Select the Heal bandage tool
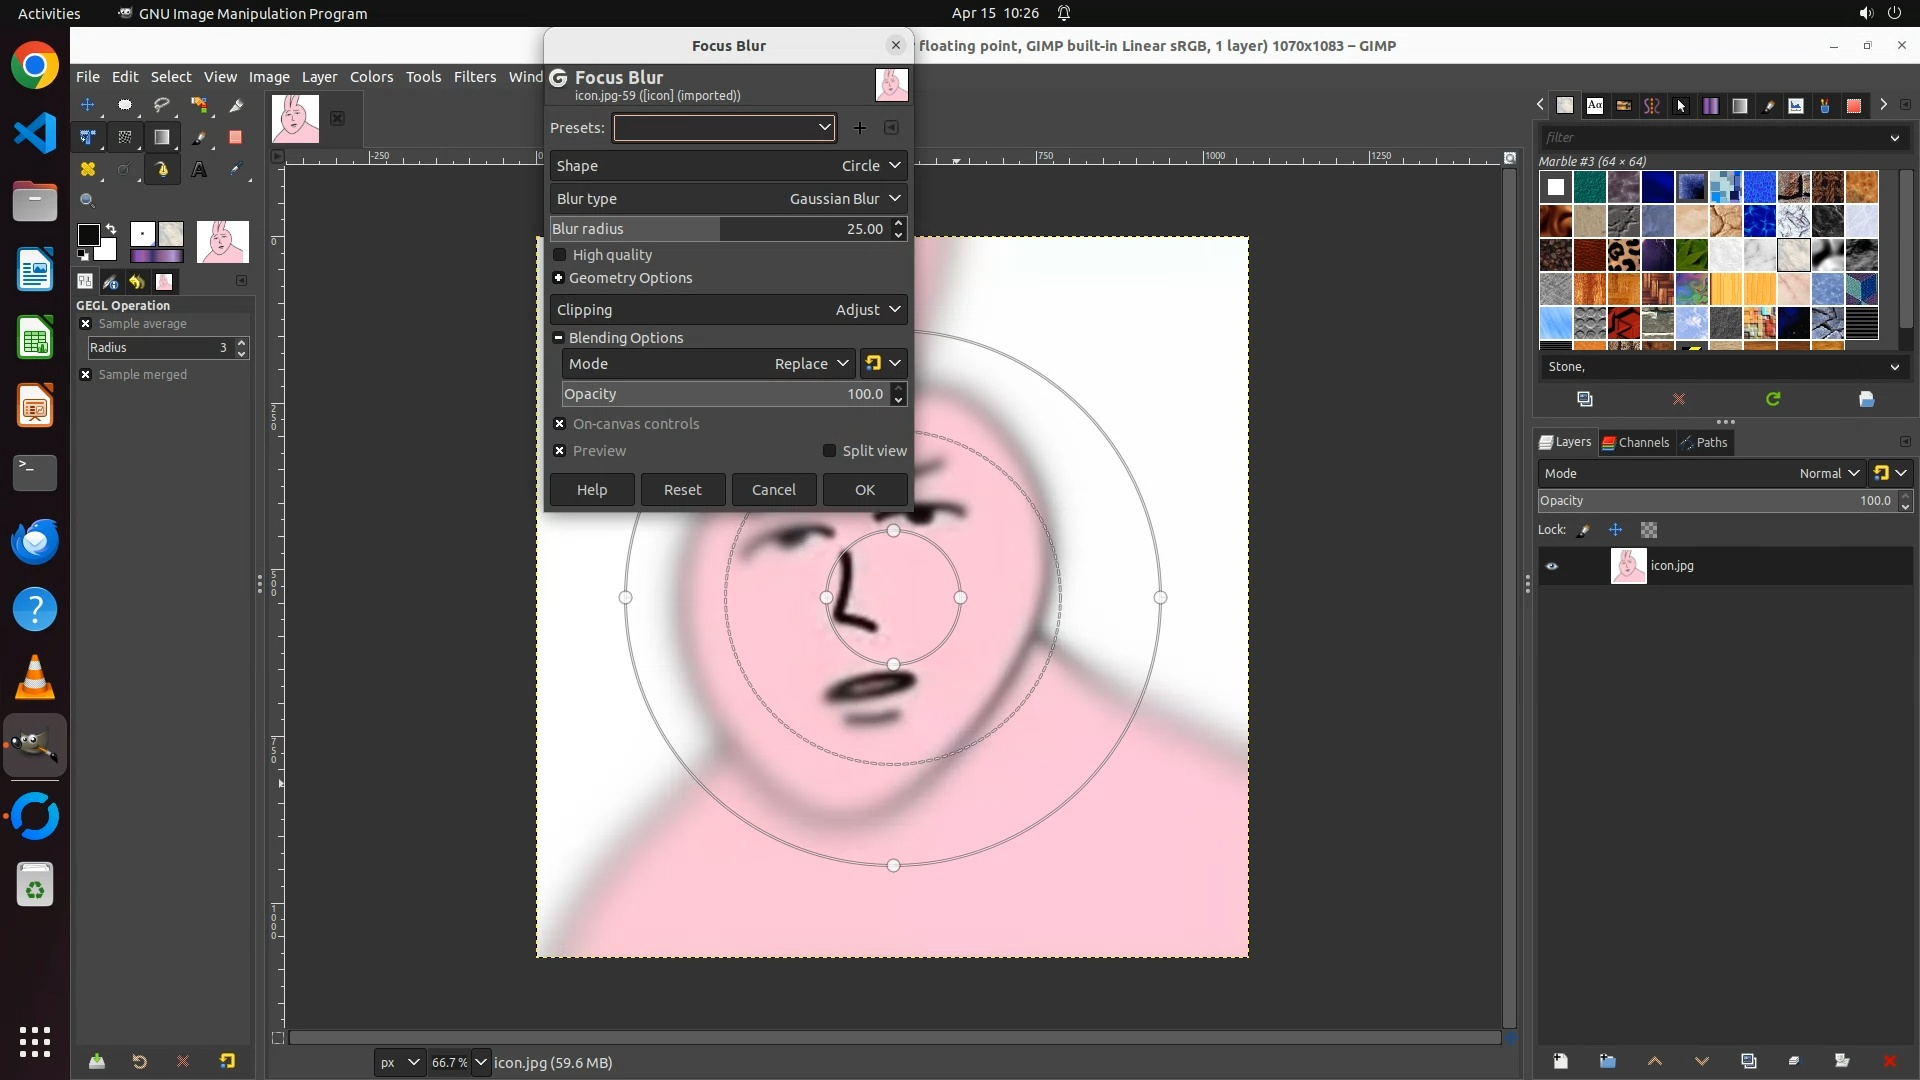The height and width of the screenshot is (1080, 1920). click(x=88, y=170)
